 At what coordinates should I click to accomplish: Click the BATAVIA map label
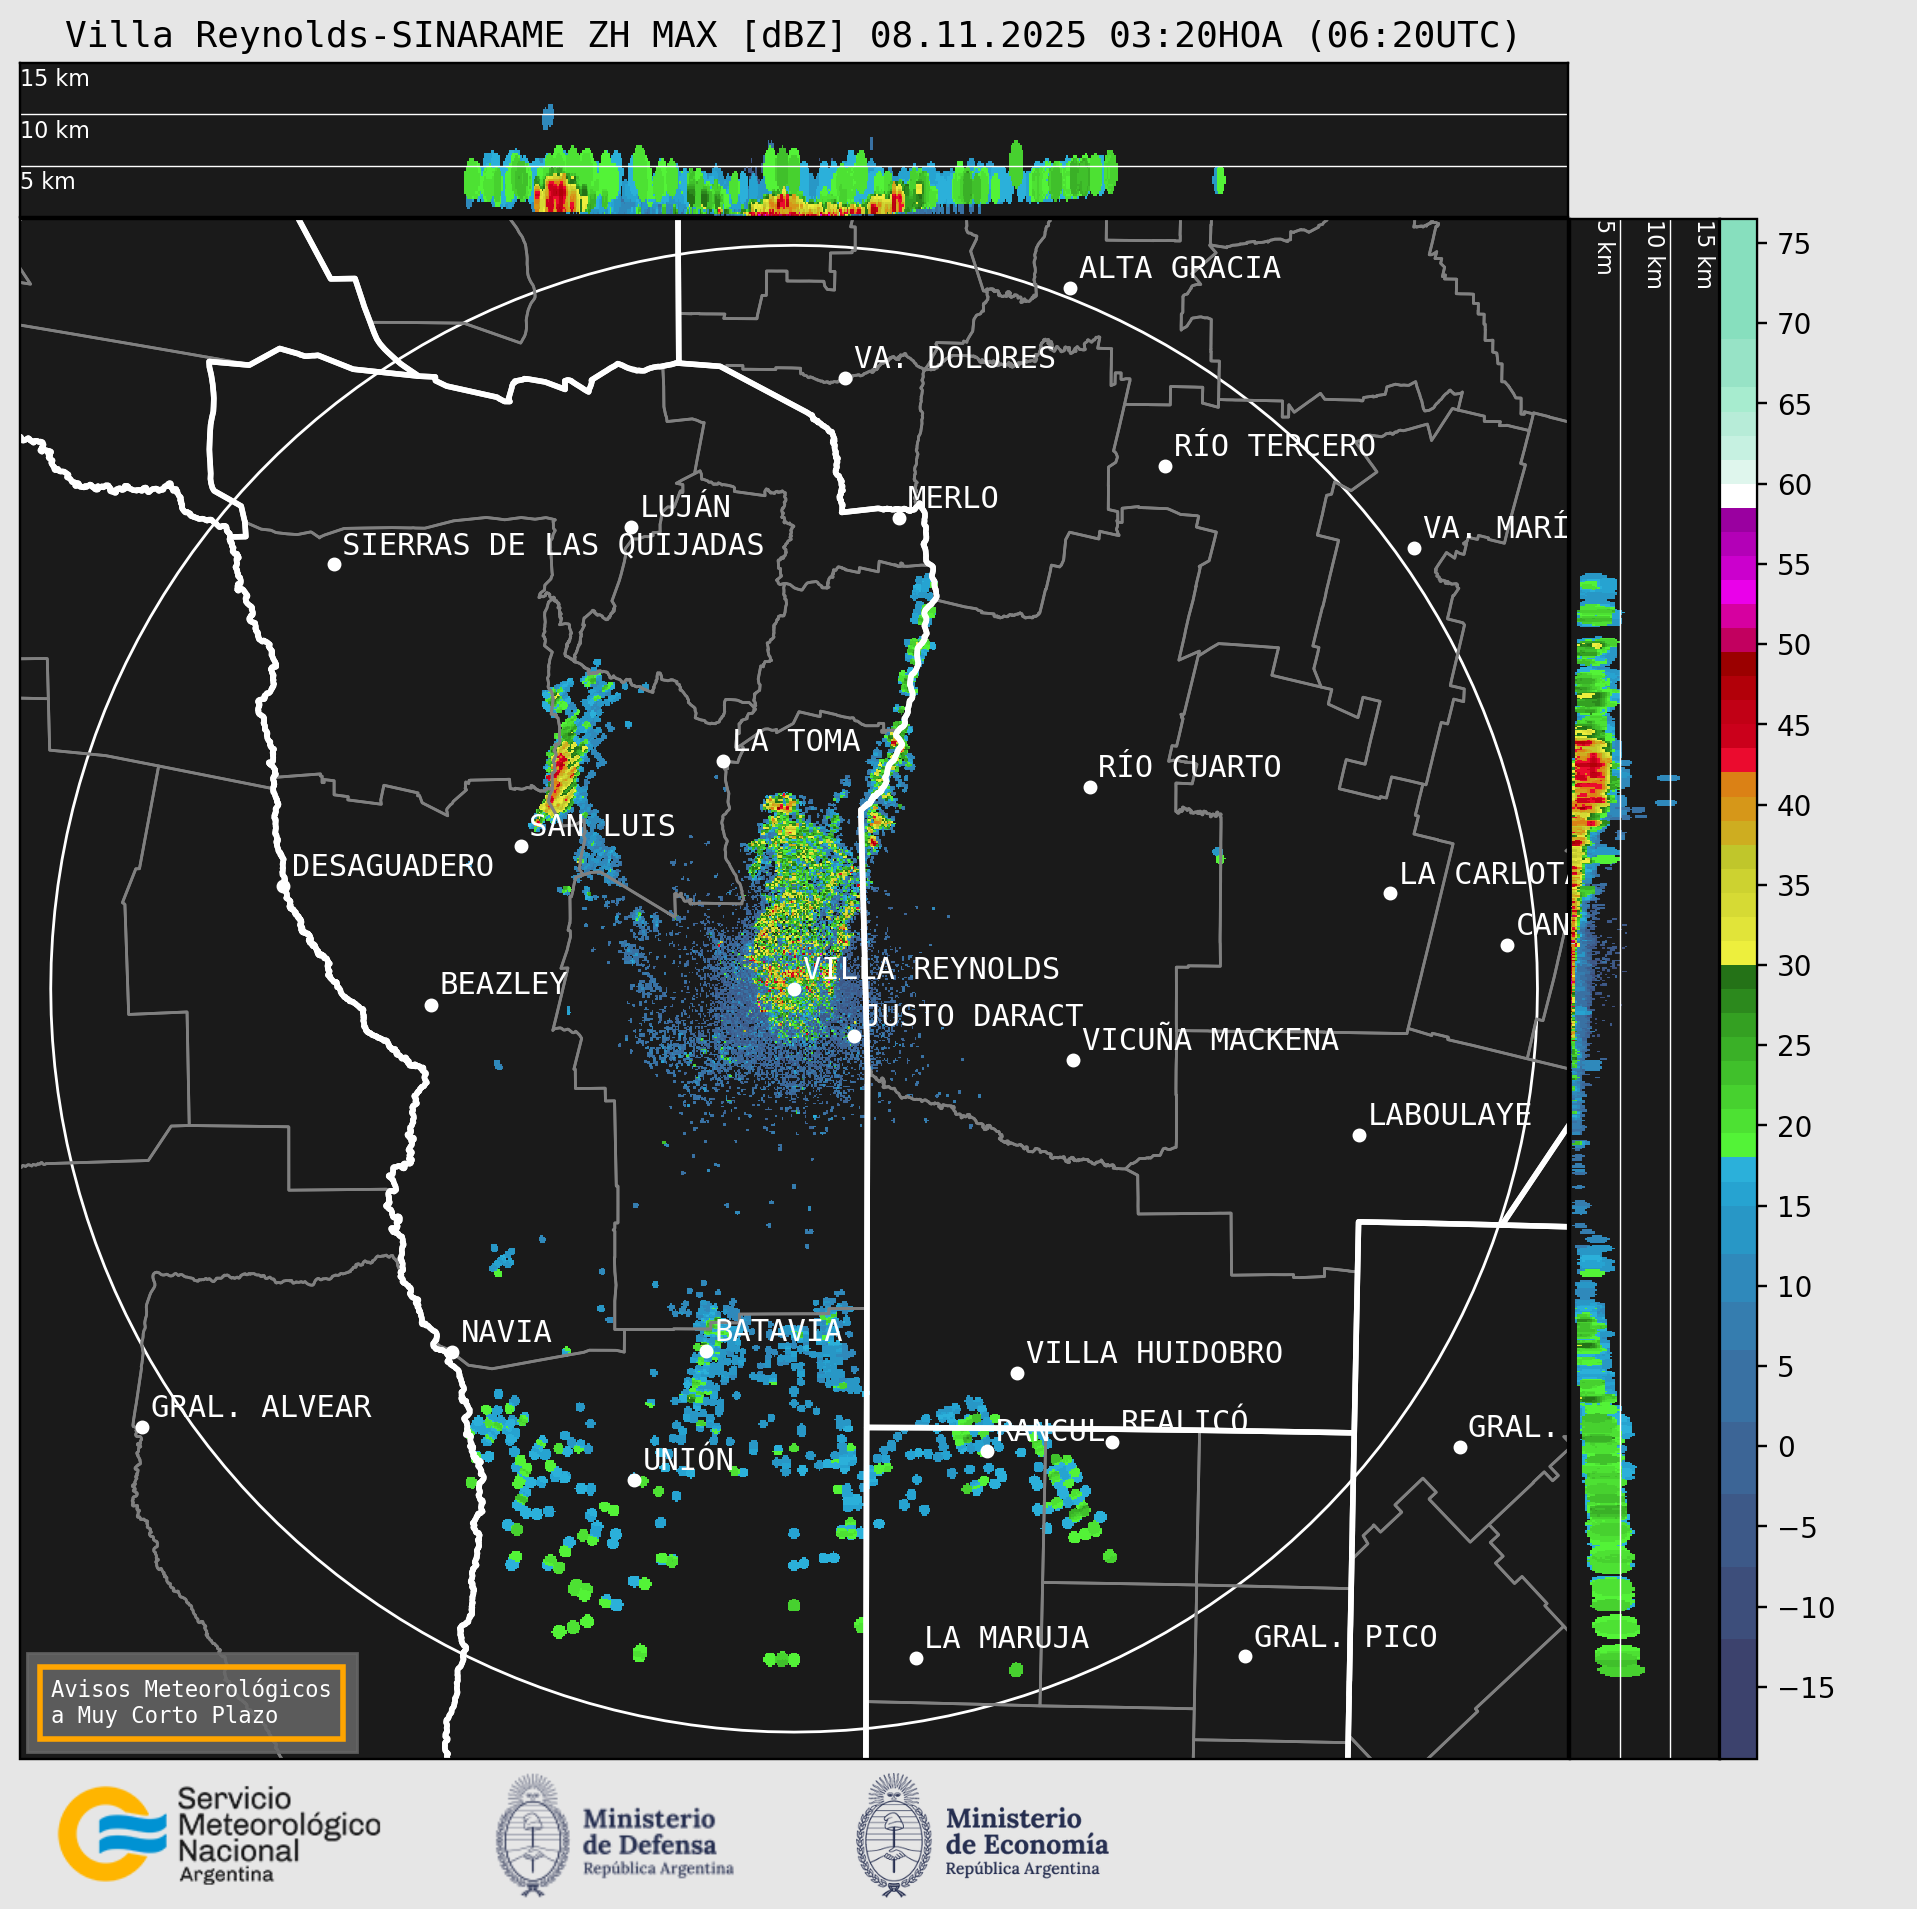pyautogui.click(x=779, y=1331)
